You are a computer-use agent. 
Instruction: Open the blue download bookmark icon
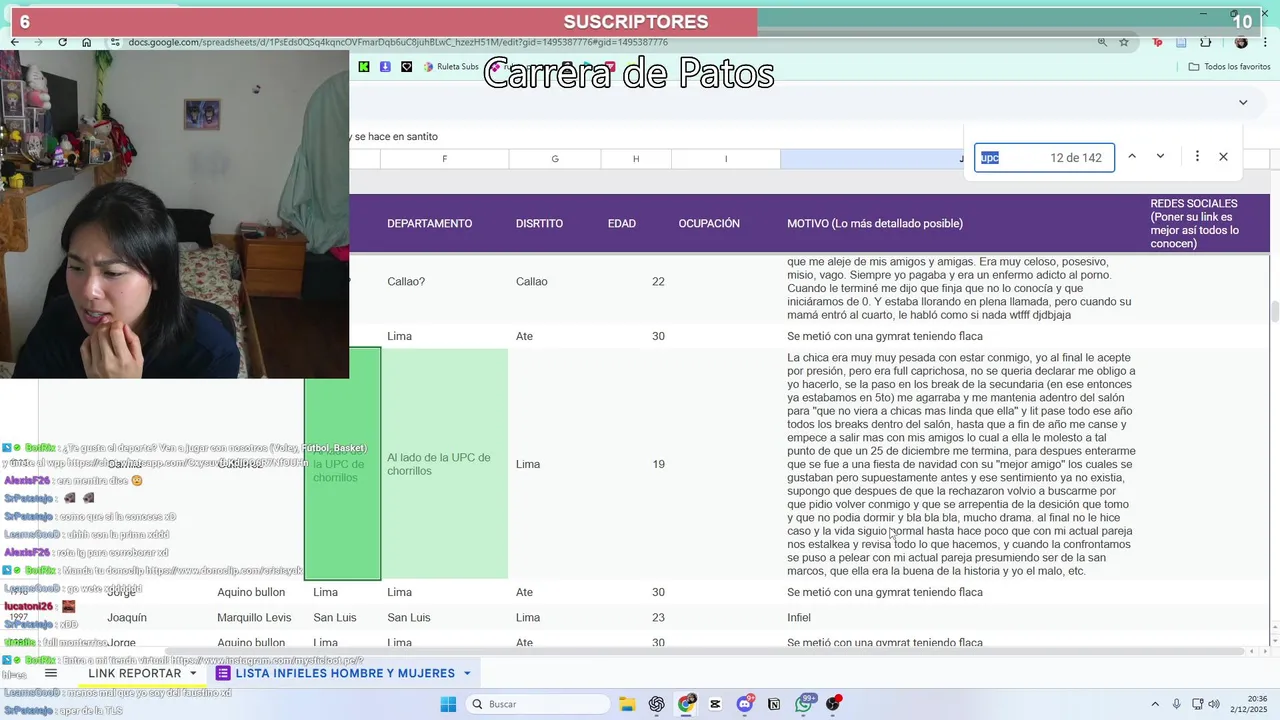pyautogui.click(x=385, y=67)
